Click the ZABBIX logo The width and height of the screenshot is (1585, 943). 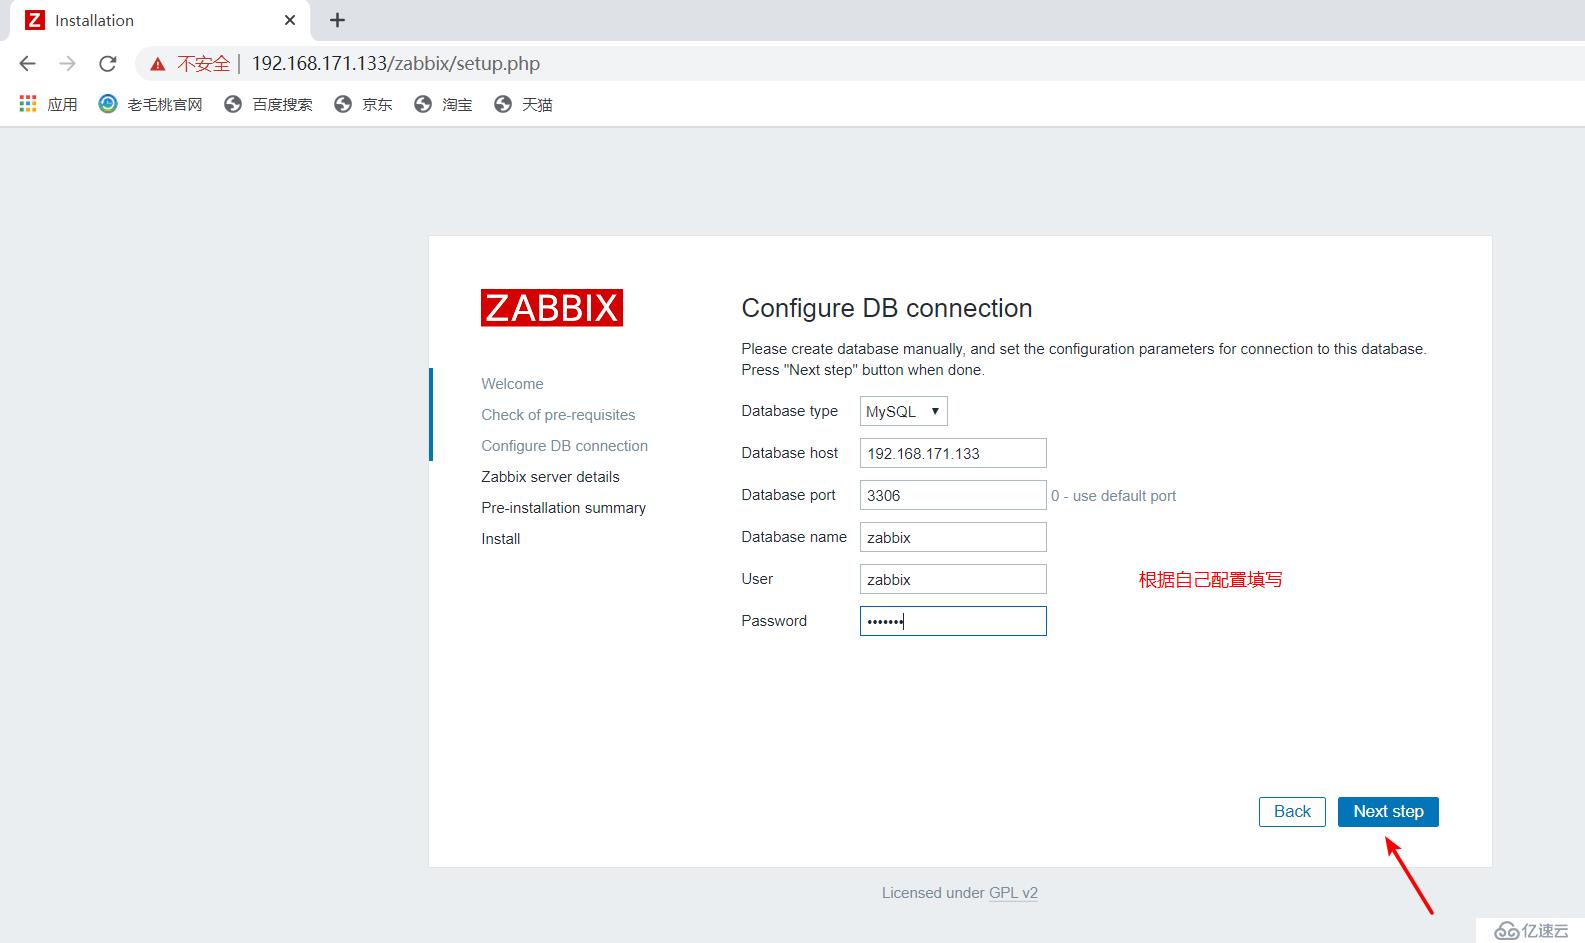pos(552,308)
